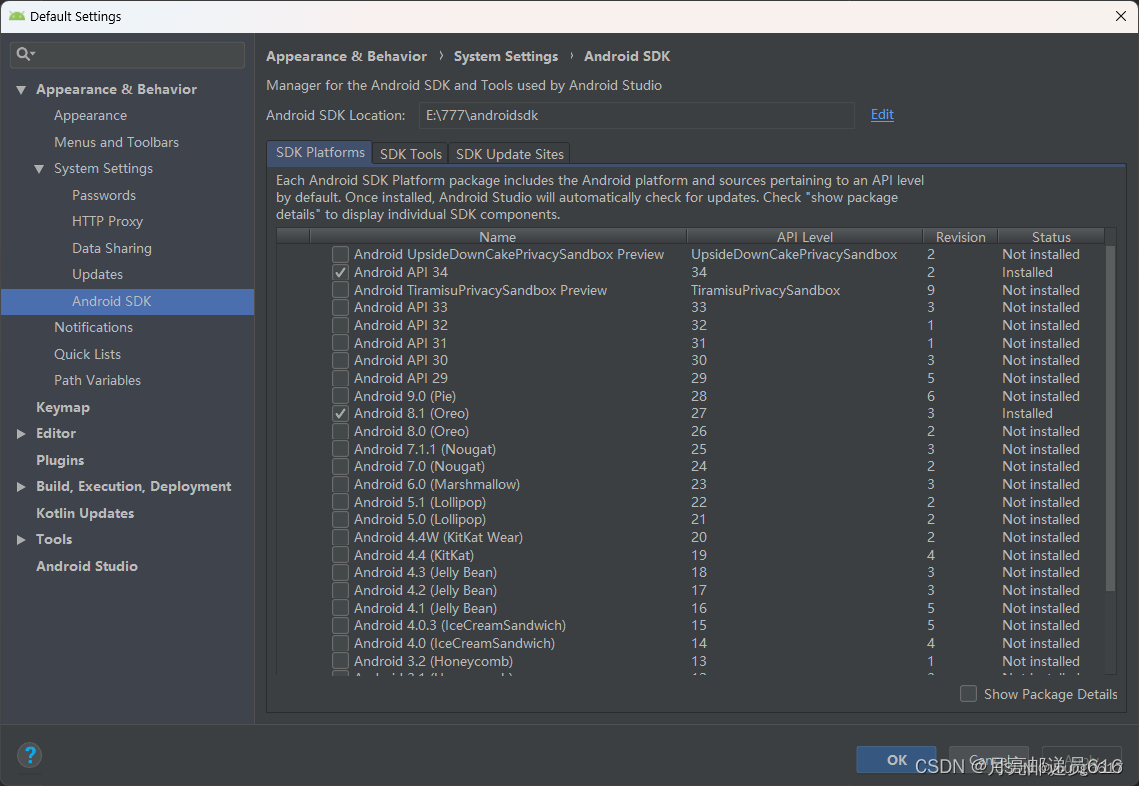Open Quick Lists settings
This screenshot has height=786, width=1139.
87,354
